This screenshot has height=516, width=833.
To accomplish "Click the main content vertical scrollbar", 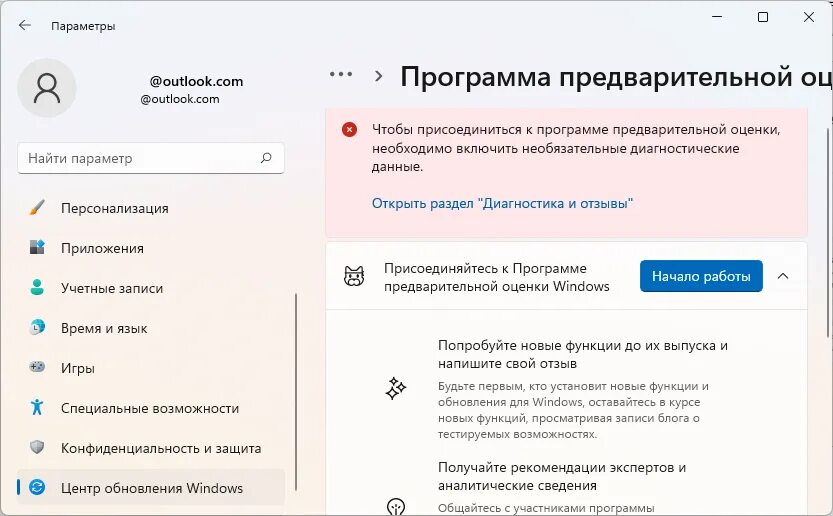I will (x=828, y=232).
